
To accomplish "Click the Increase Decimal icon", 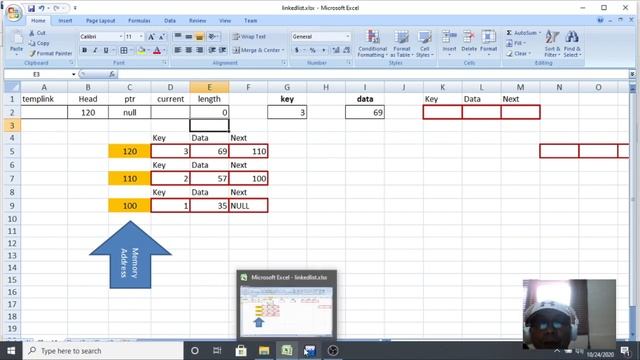I will coord(336,50).
